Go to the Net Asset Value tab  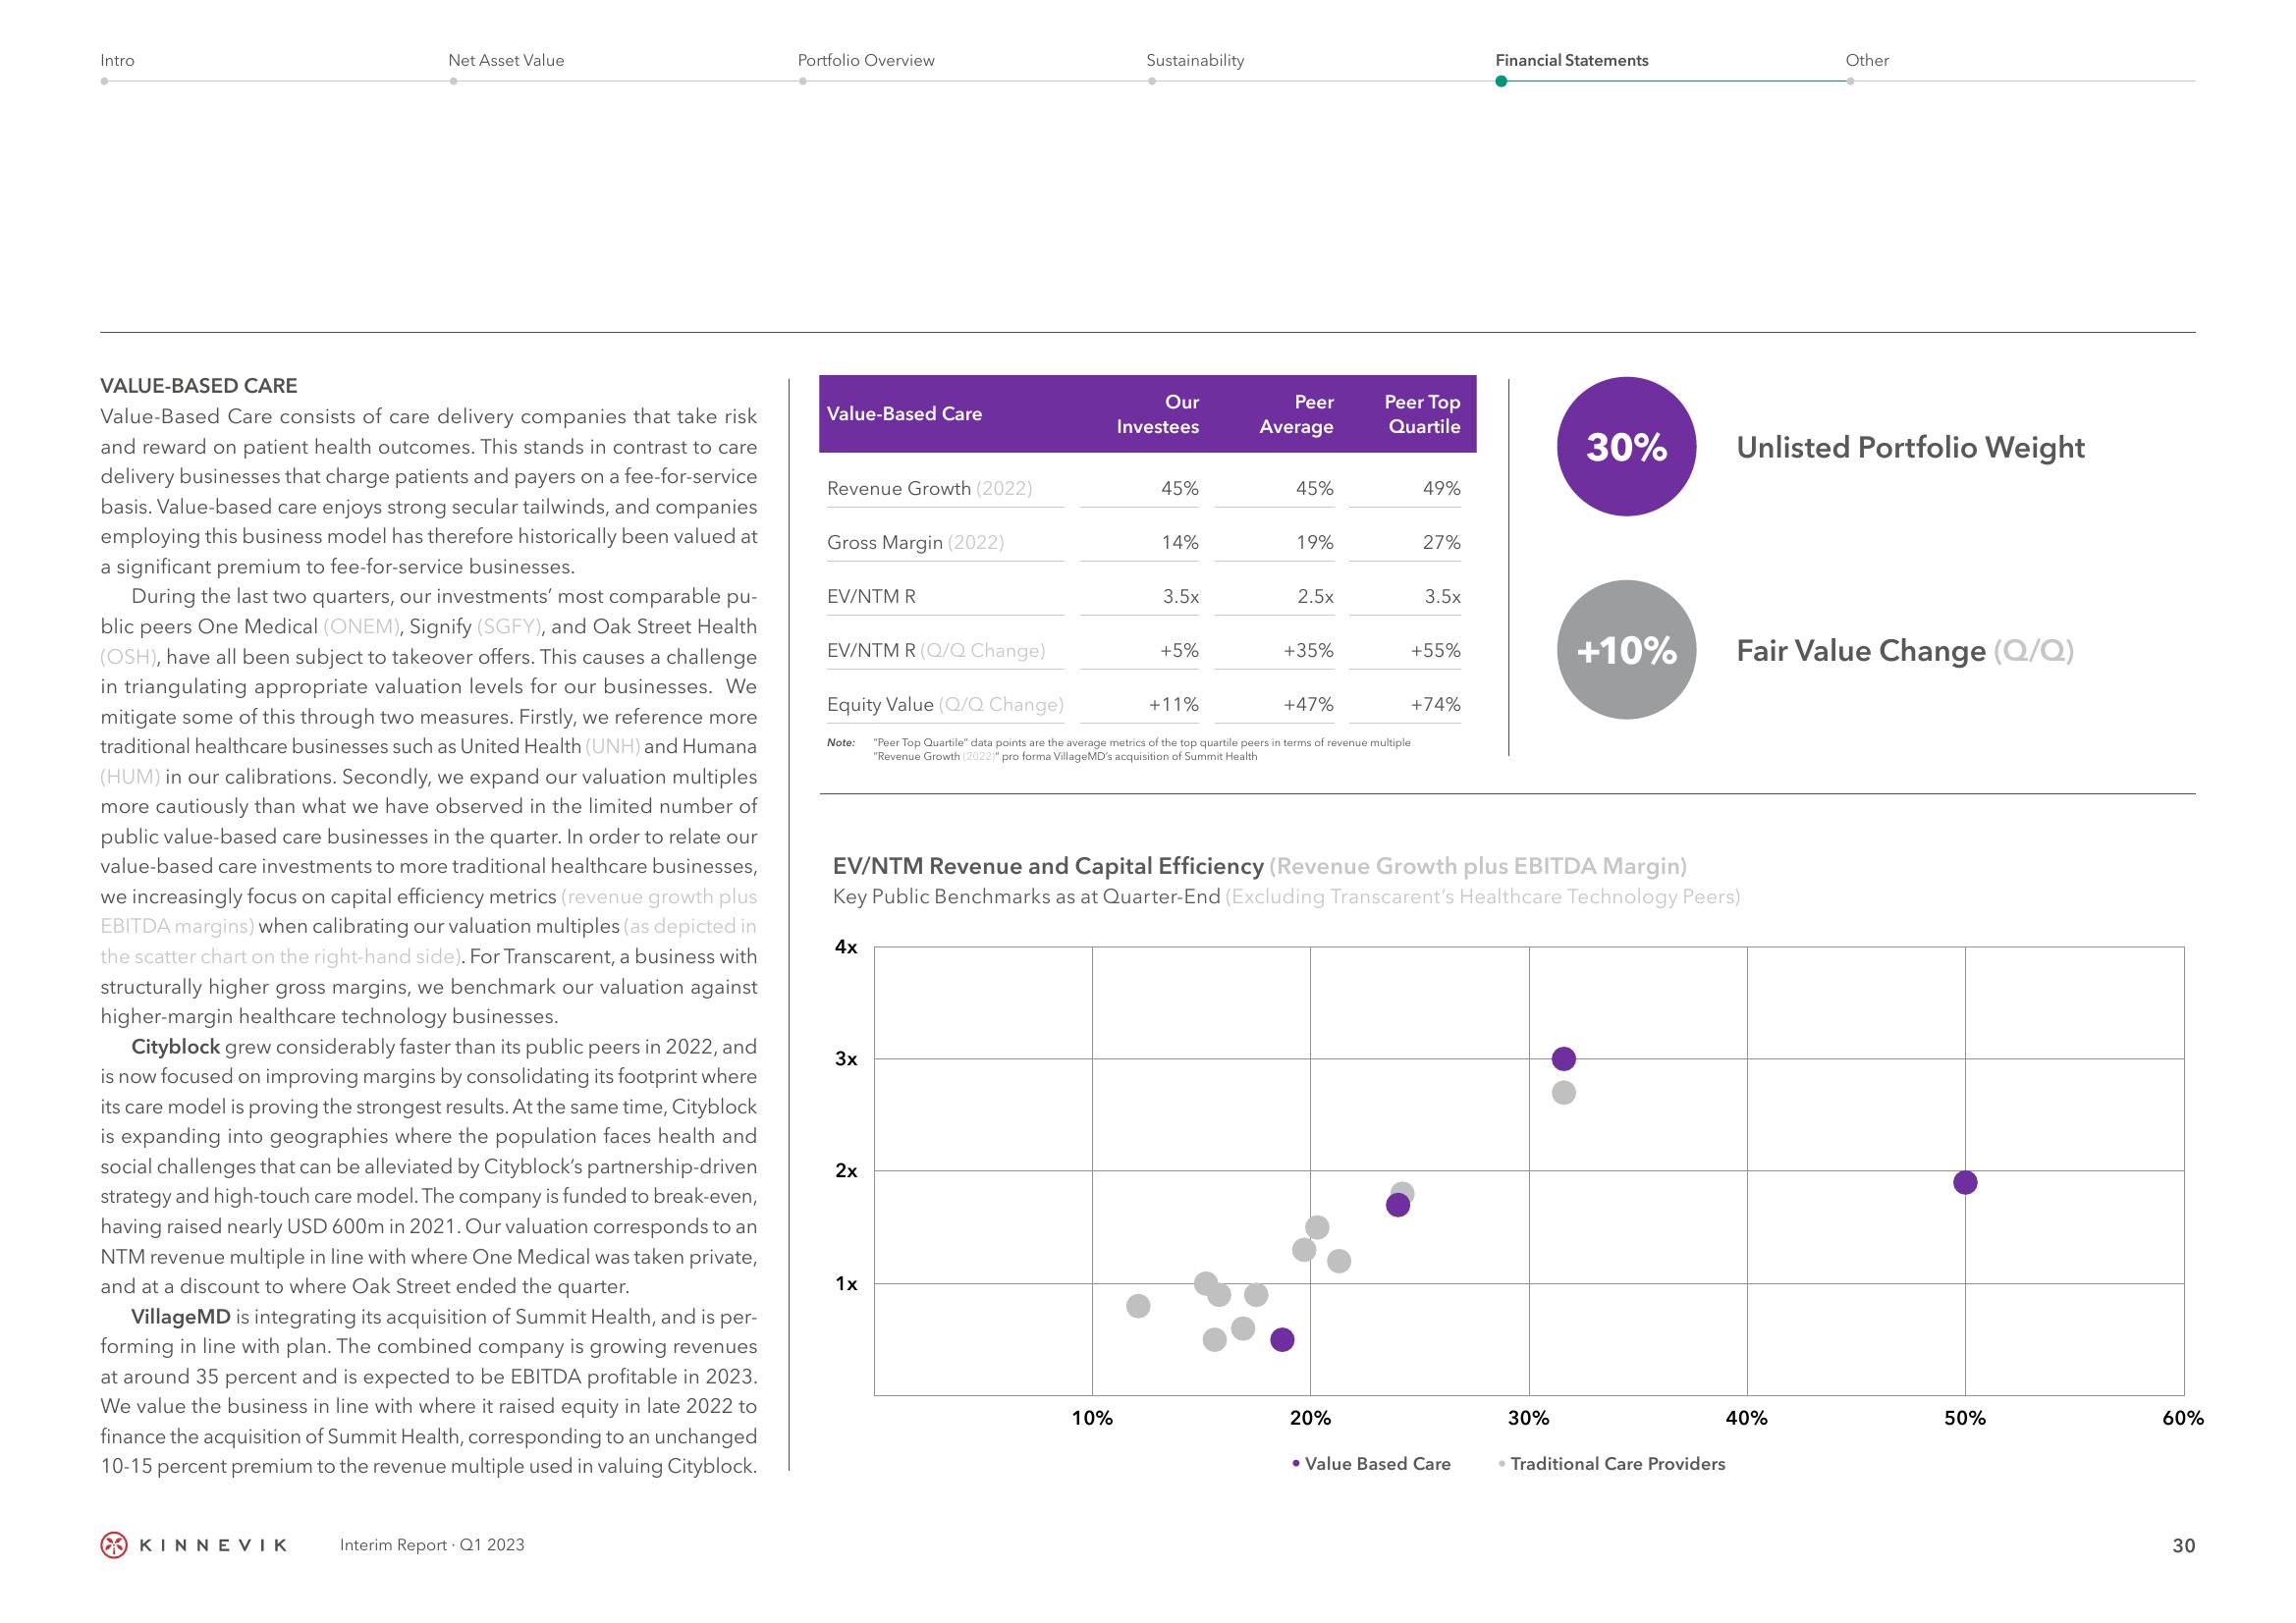506,60
